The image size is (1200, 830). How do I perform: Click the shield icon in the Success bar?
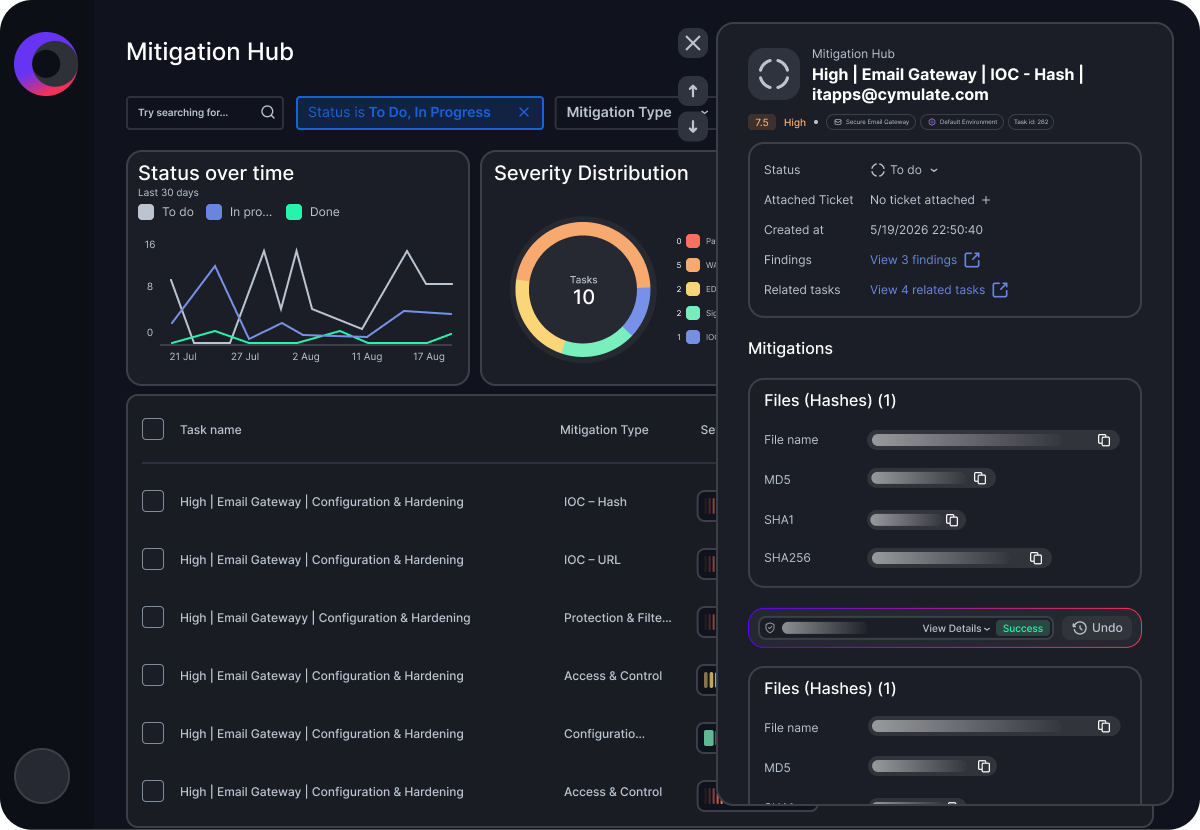coord(770,629)
